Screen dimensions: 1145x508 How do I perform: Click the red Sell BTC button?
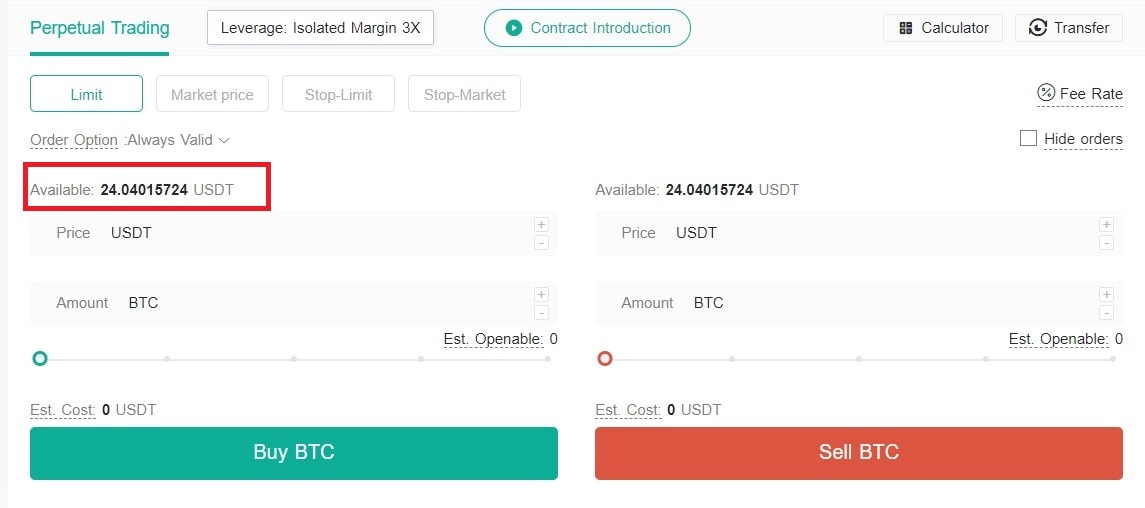tap(859, 453)
